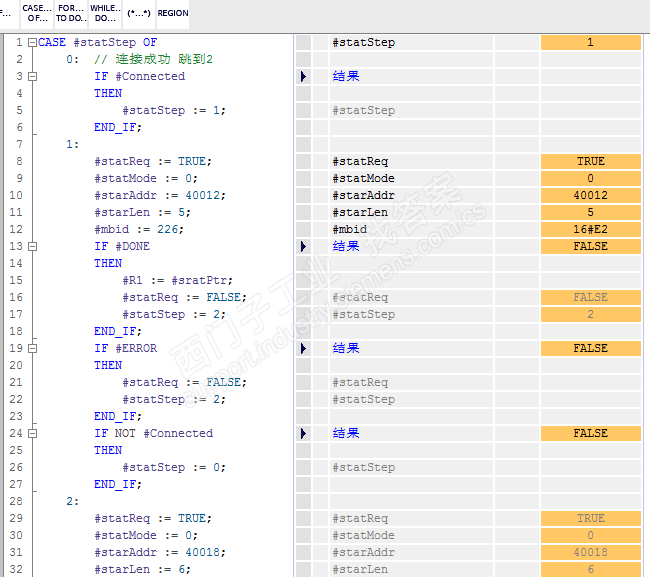
Task: Click the monitor name #statStep on line 1
Action: pos(364,43)
